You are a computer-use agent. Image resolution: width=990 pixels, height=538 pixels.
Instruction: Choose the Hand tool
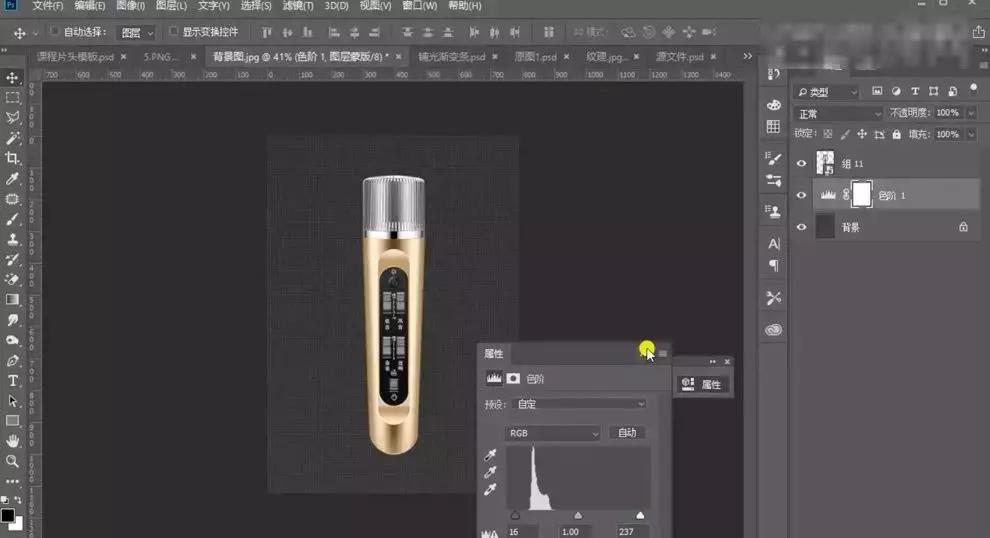click(13, 441)
